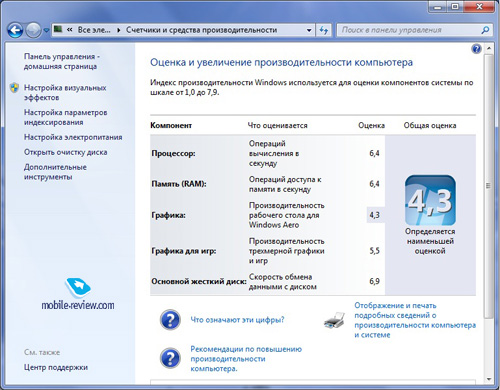This screenshot has width=500, height=390.
Task: Click the 'Графика:' row label
Action: [x=168, y=215]
